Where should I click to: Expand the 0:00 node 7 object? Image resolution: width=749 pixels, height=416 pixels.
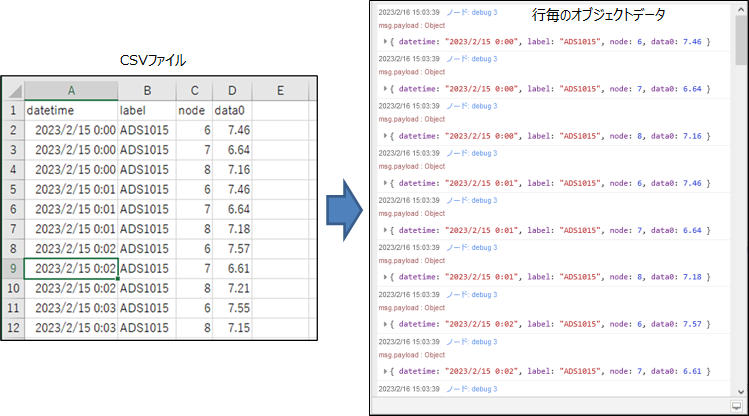click(x=387, y=88)
